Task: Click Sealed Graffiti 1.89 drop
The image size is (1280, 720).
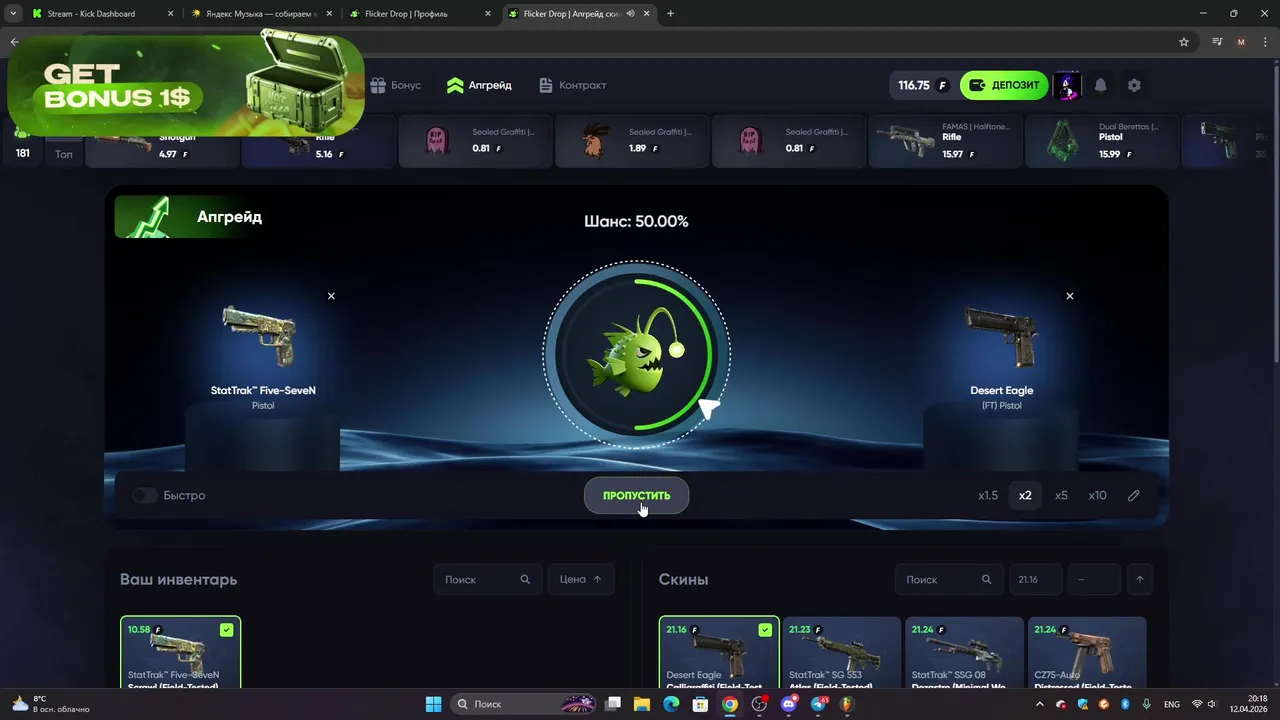Action: pos(631,141)
